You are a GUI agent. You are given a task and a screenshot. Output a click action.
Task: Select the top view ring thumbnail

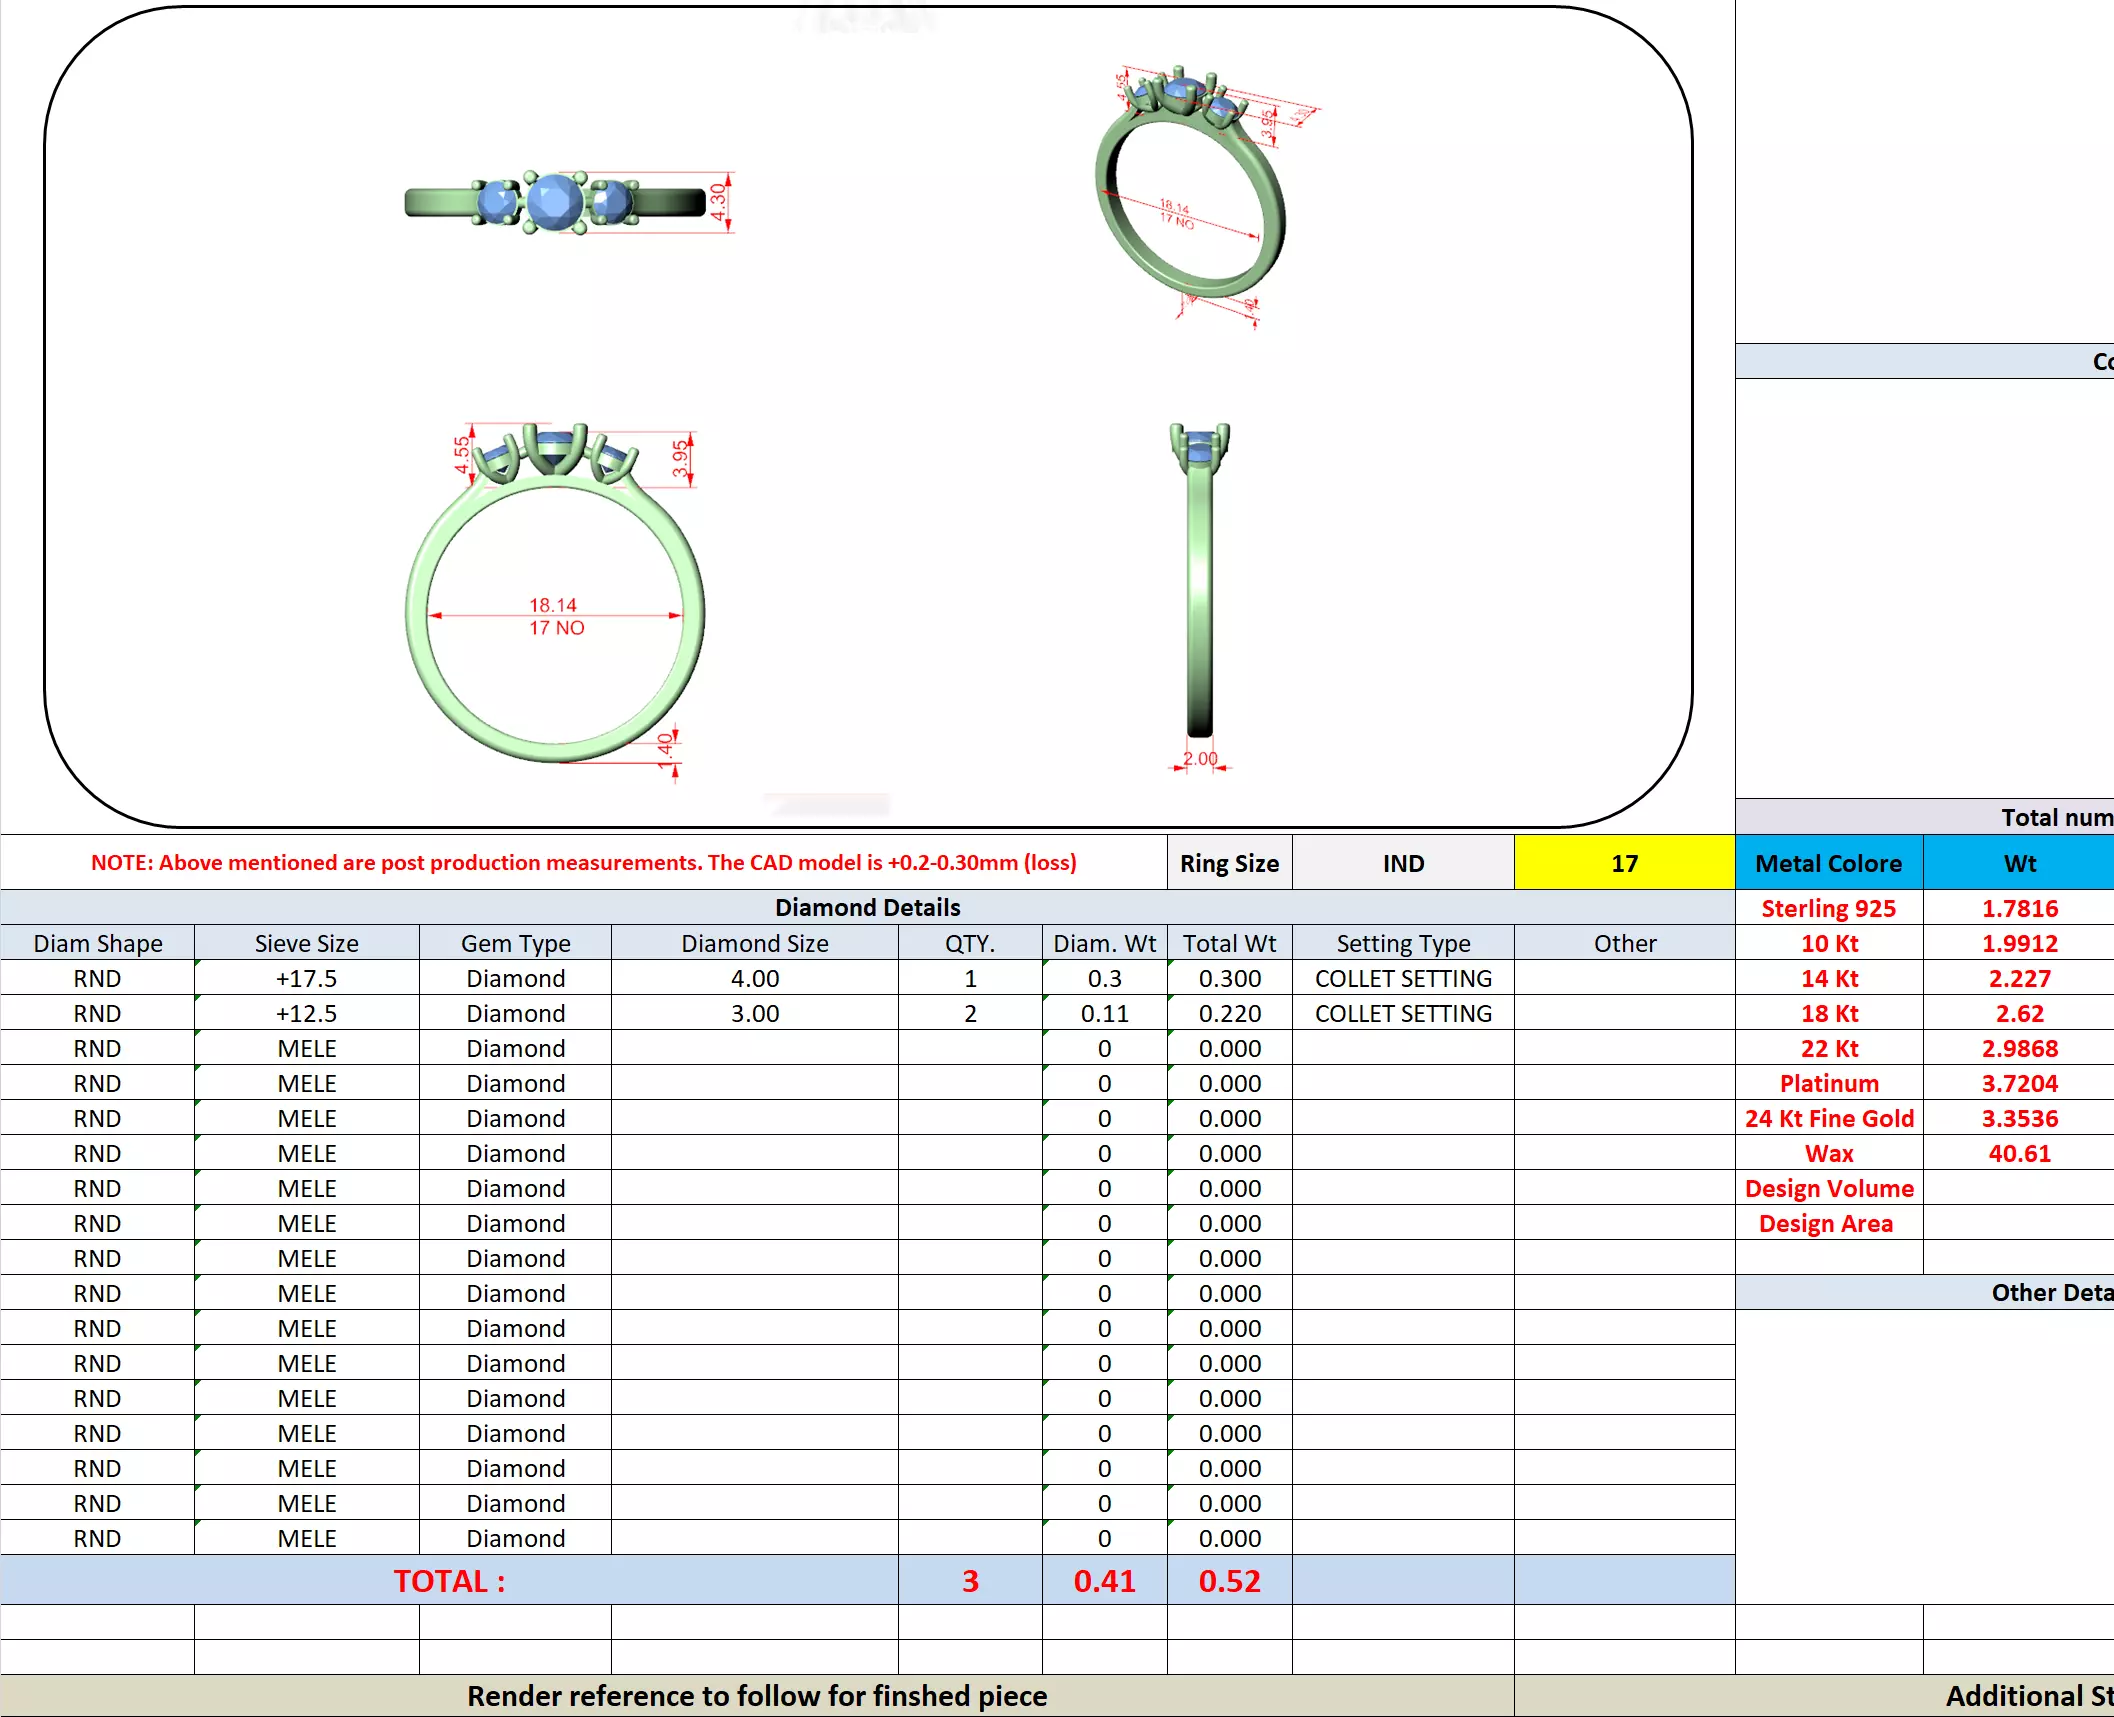pos(556,202)
